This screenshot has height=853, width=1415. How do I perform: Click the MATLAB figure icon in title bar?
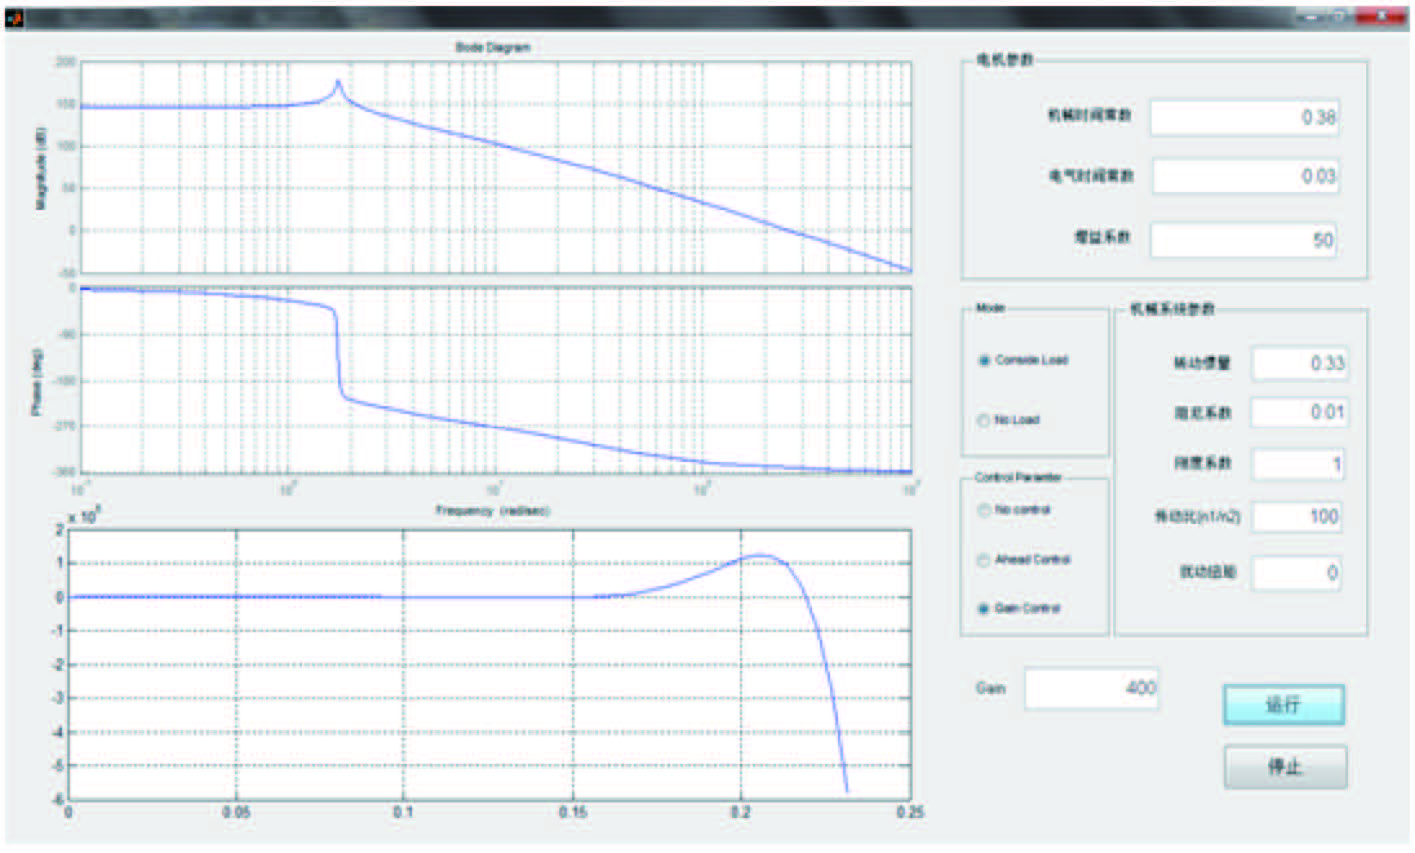tap(15, 17)
